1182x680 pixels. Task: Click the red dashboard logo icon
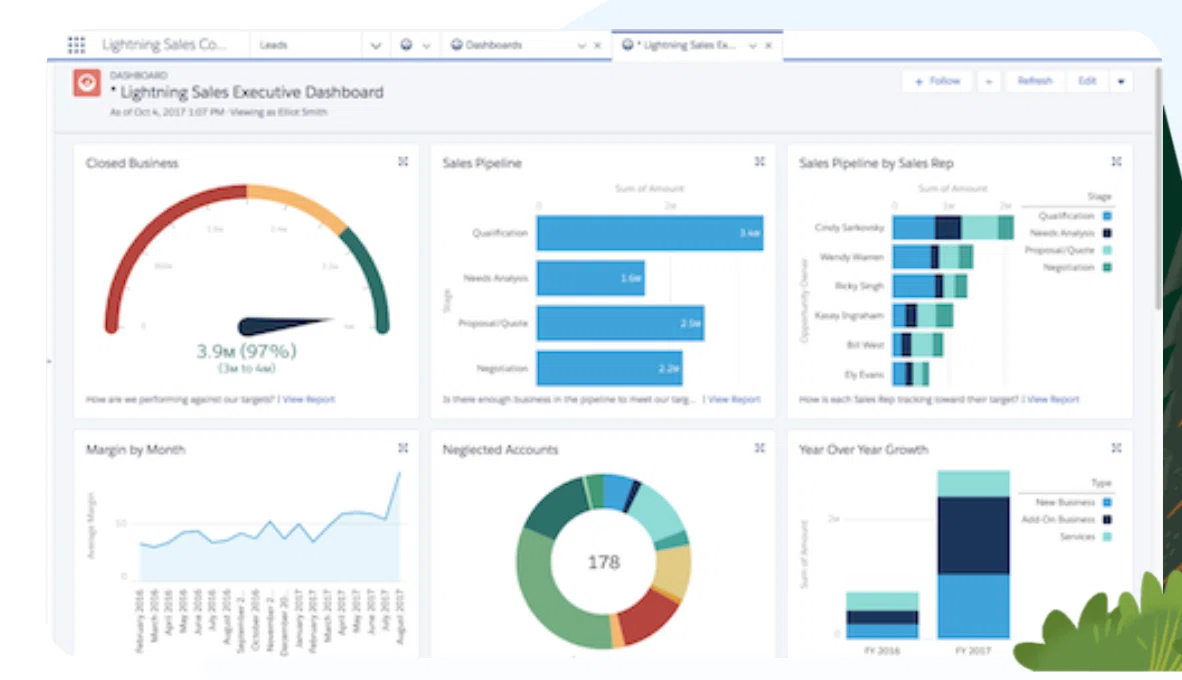[87, 82]
